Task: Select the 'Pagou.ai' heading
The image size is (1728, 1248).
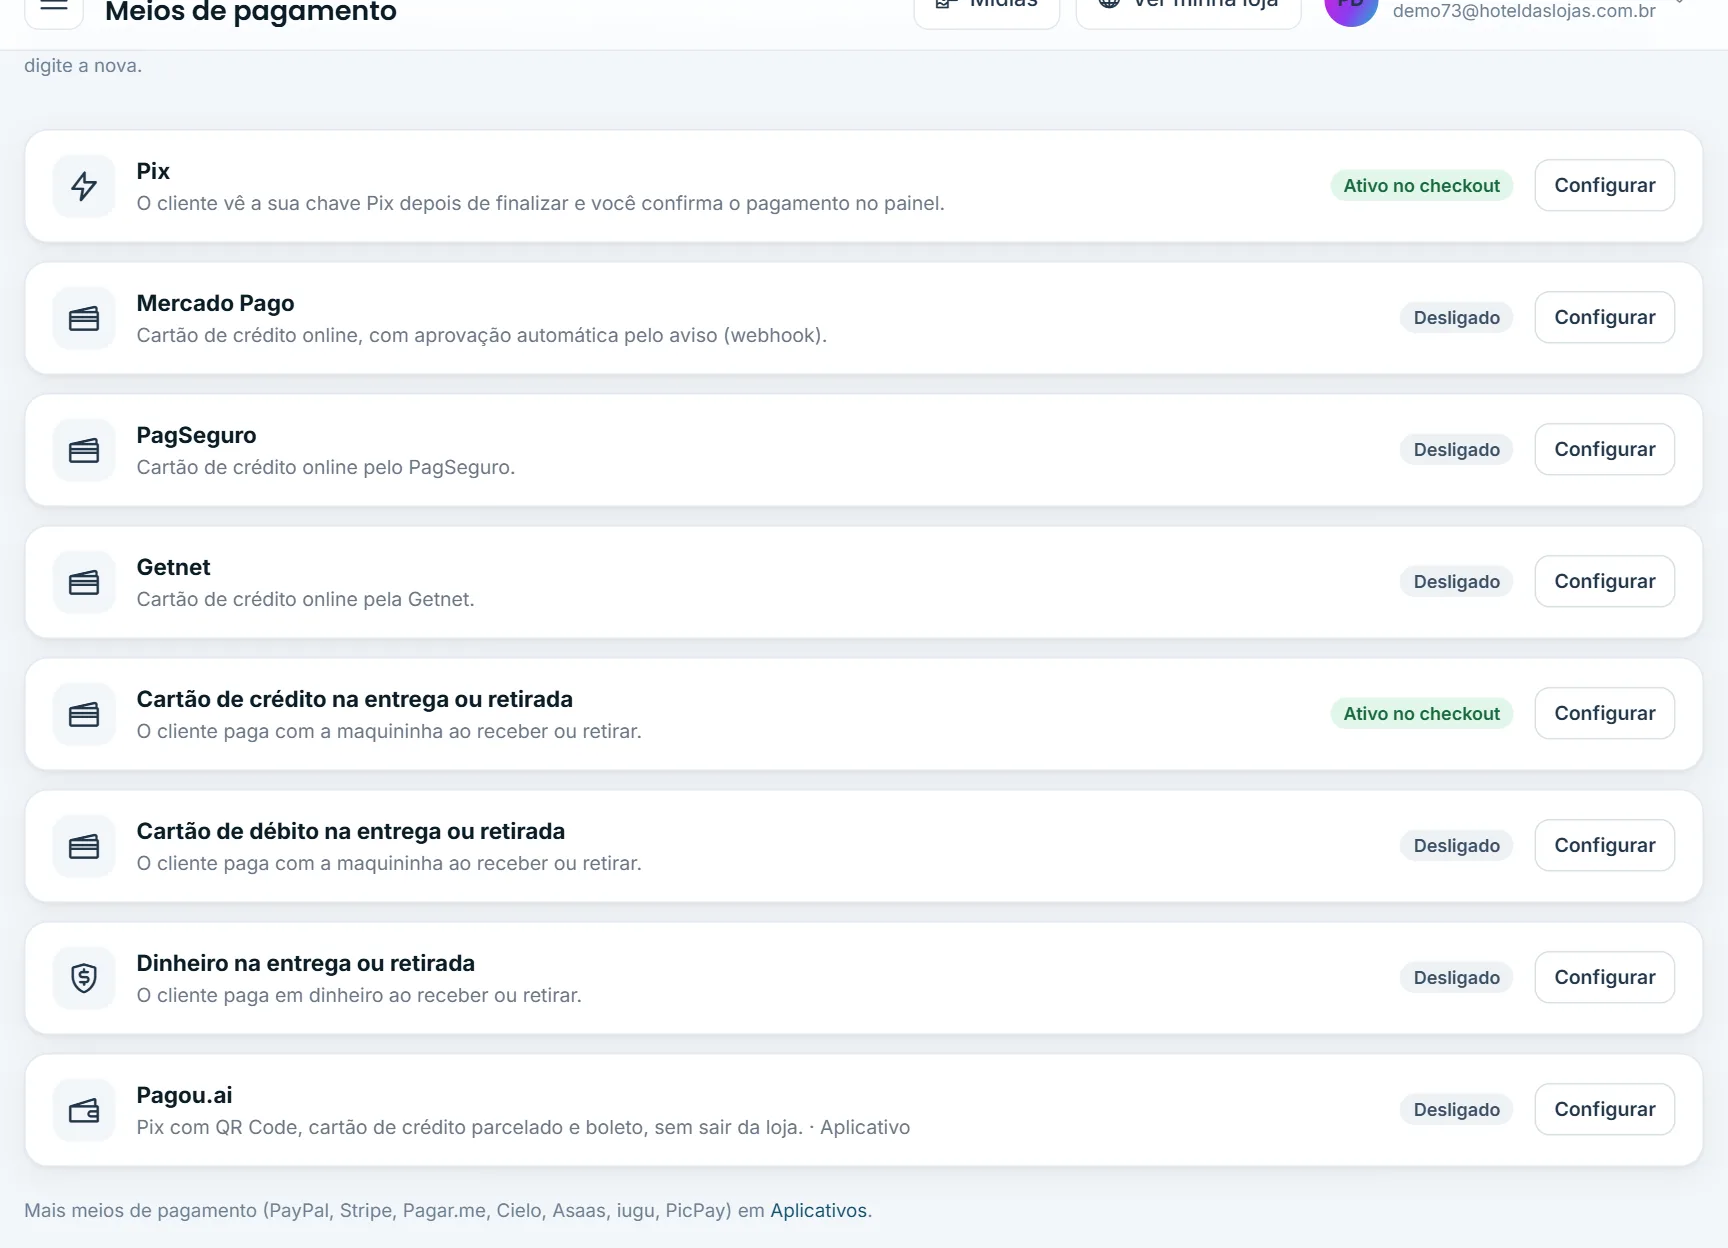Action: click(184, 1095)
